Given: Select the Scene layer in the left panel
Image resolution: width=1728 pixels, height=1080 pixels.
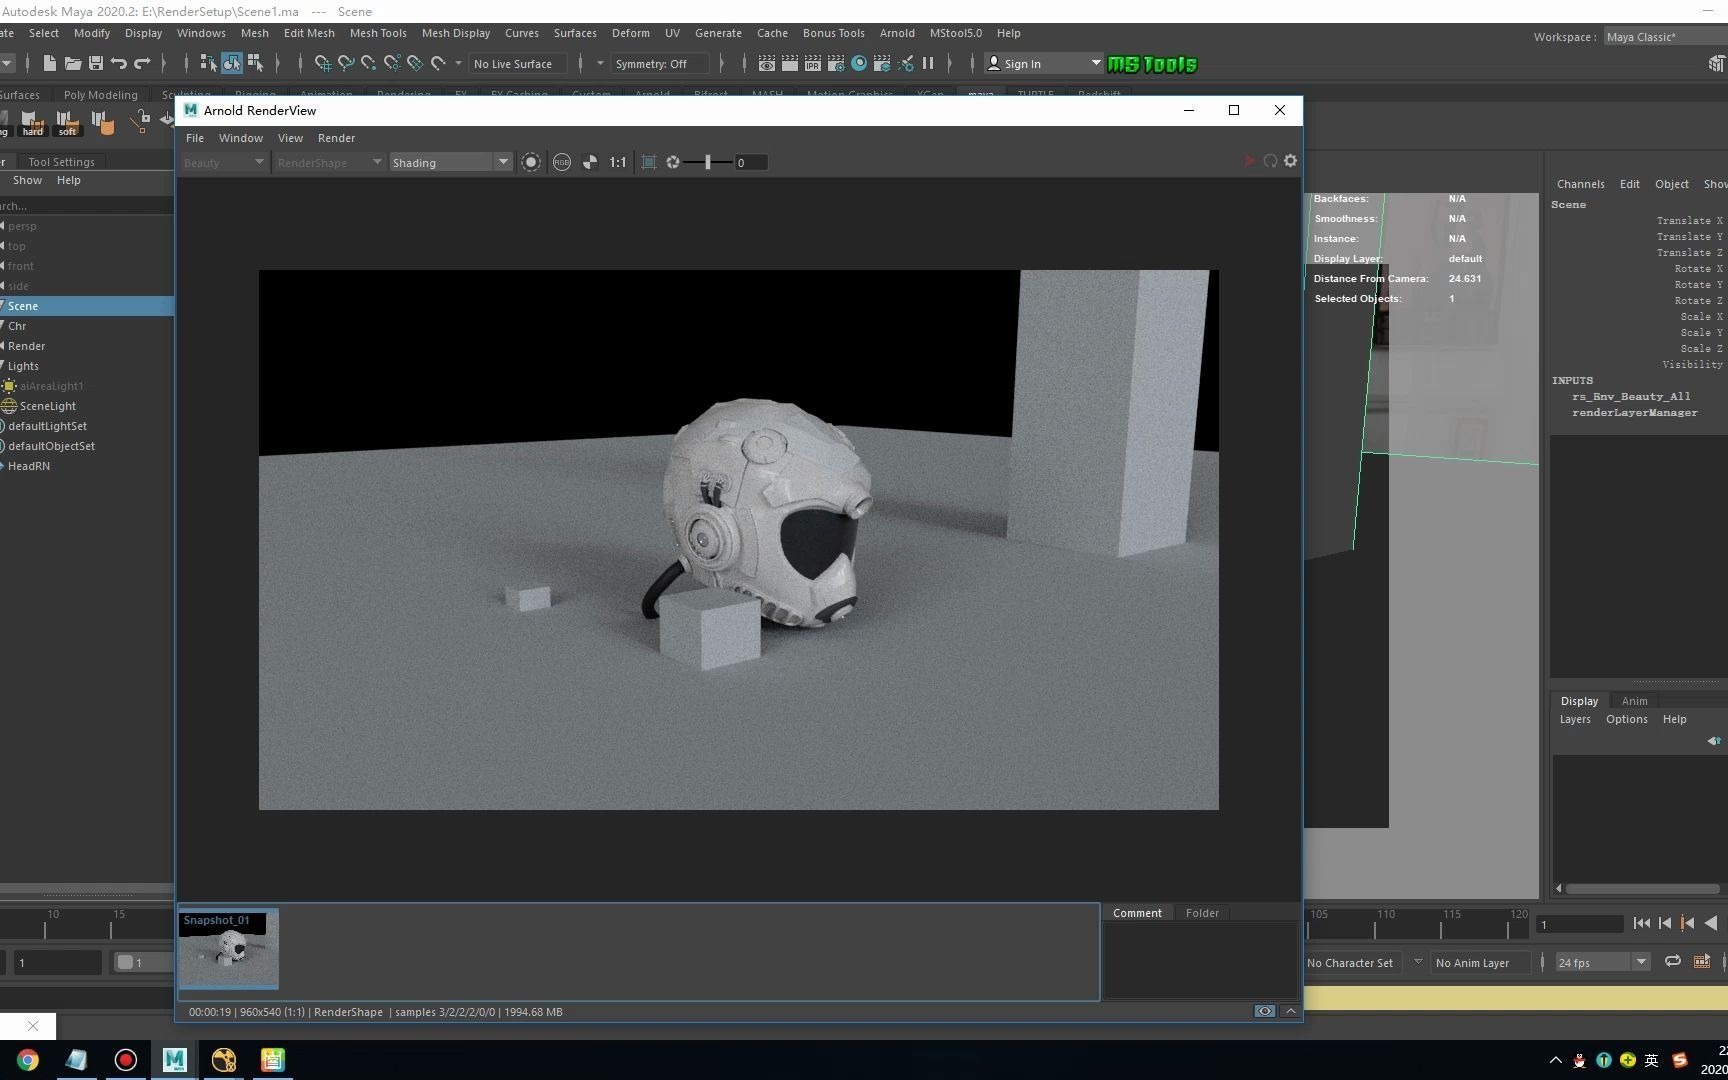Looking at the screenshot, I should tap(23, 306).
